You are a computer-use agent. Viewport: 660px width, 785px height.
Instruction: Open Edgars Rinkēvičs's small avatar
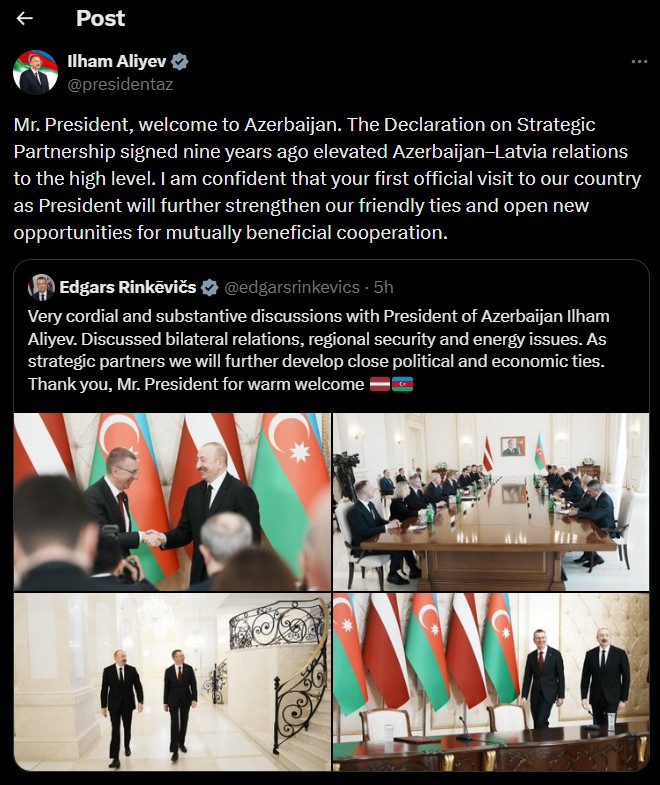coord(42,287)
